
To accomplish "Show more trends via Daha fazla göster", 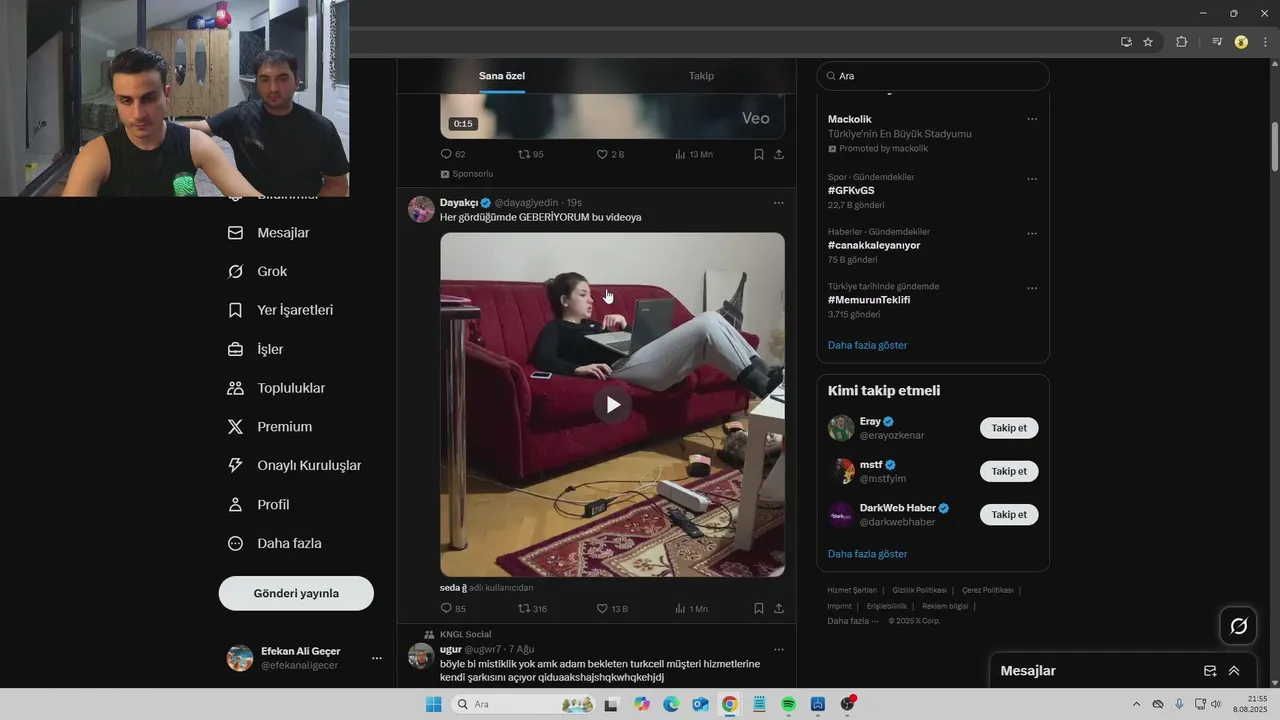I will point(868,345).
